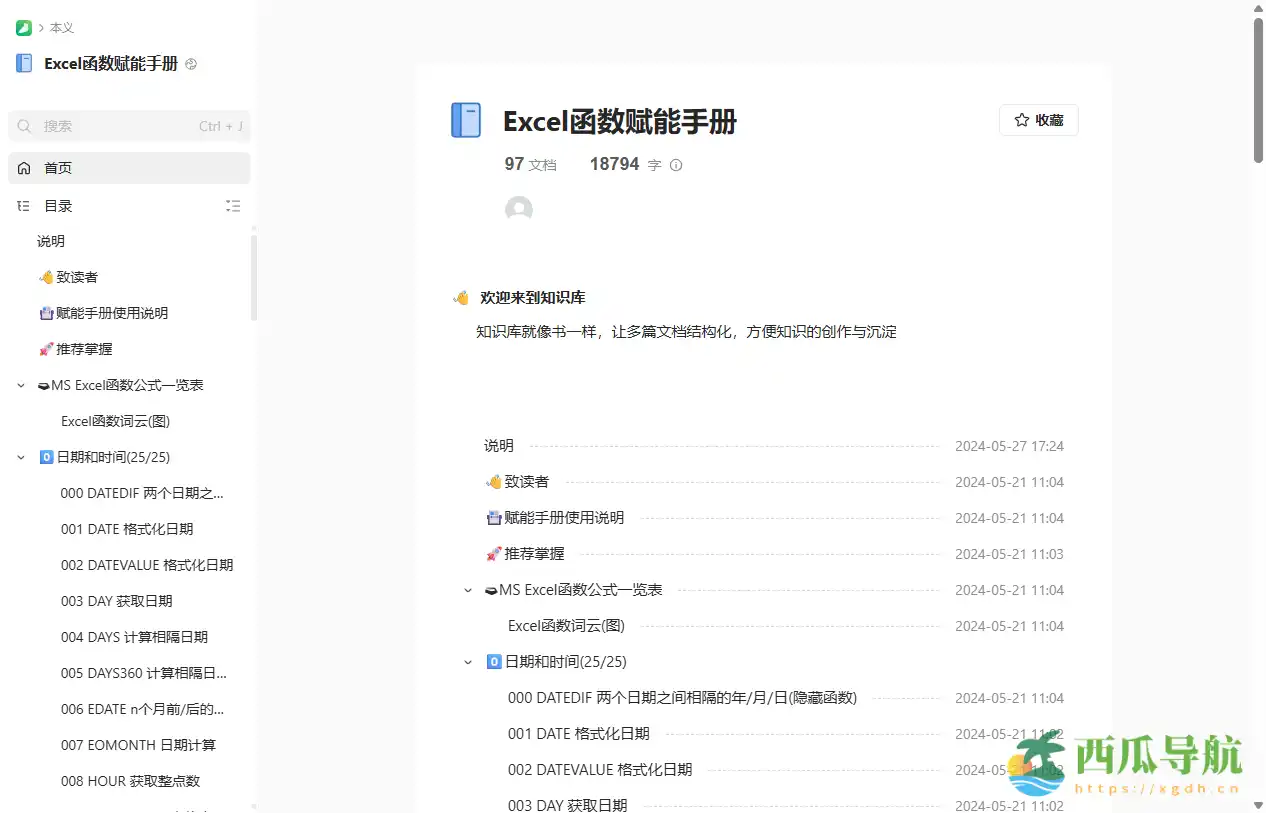This screenshot has width=1266, height=813.
Task: Click the directory tree icon beside 目录
Action: [22, 206]
